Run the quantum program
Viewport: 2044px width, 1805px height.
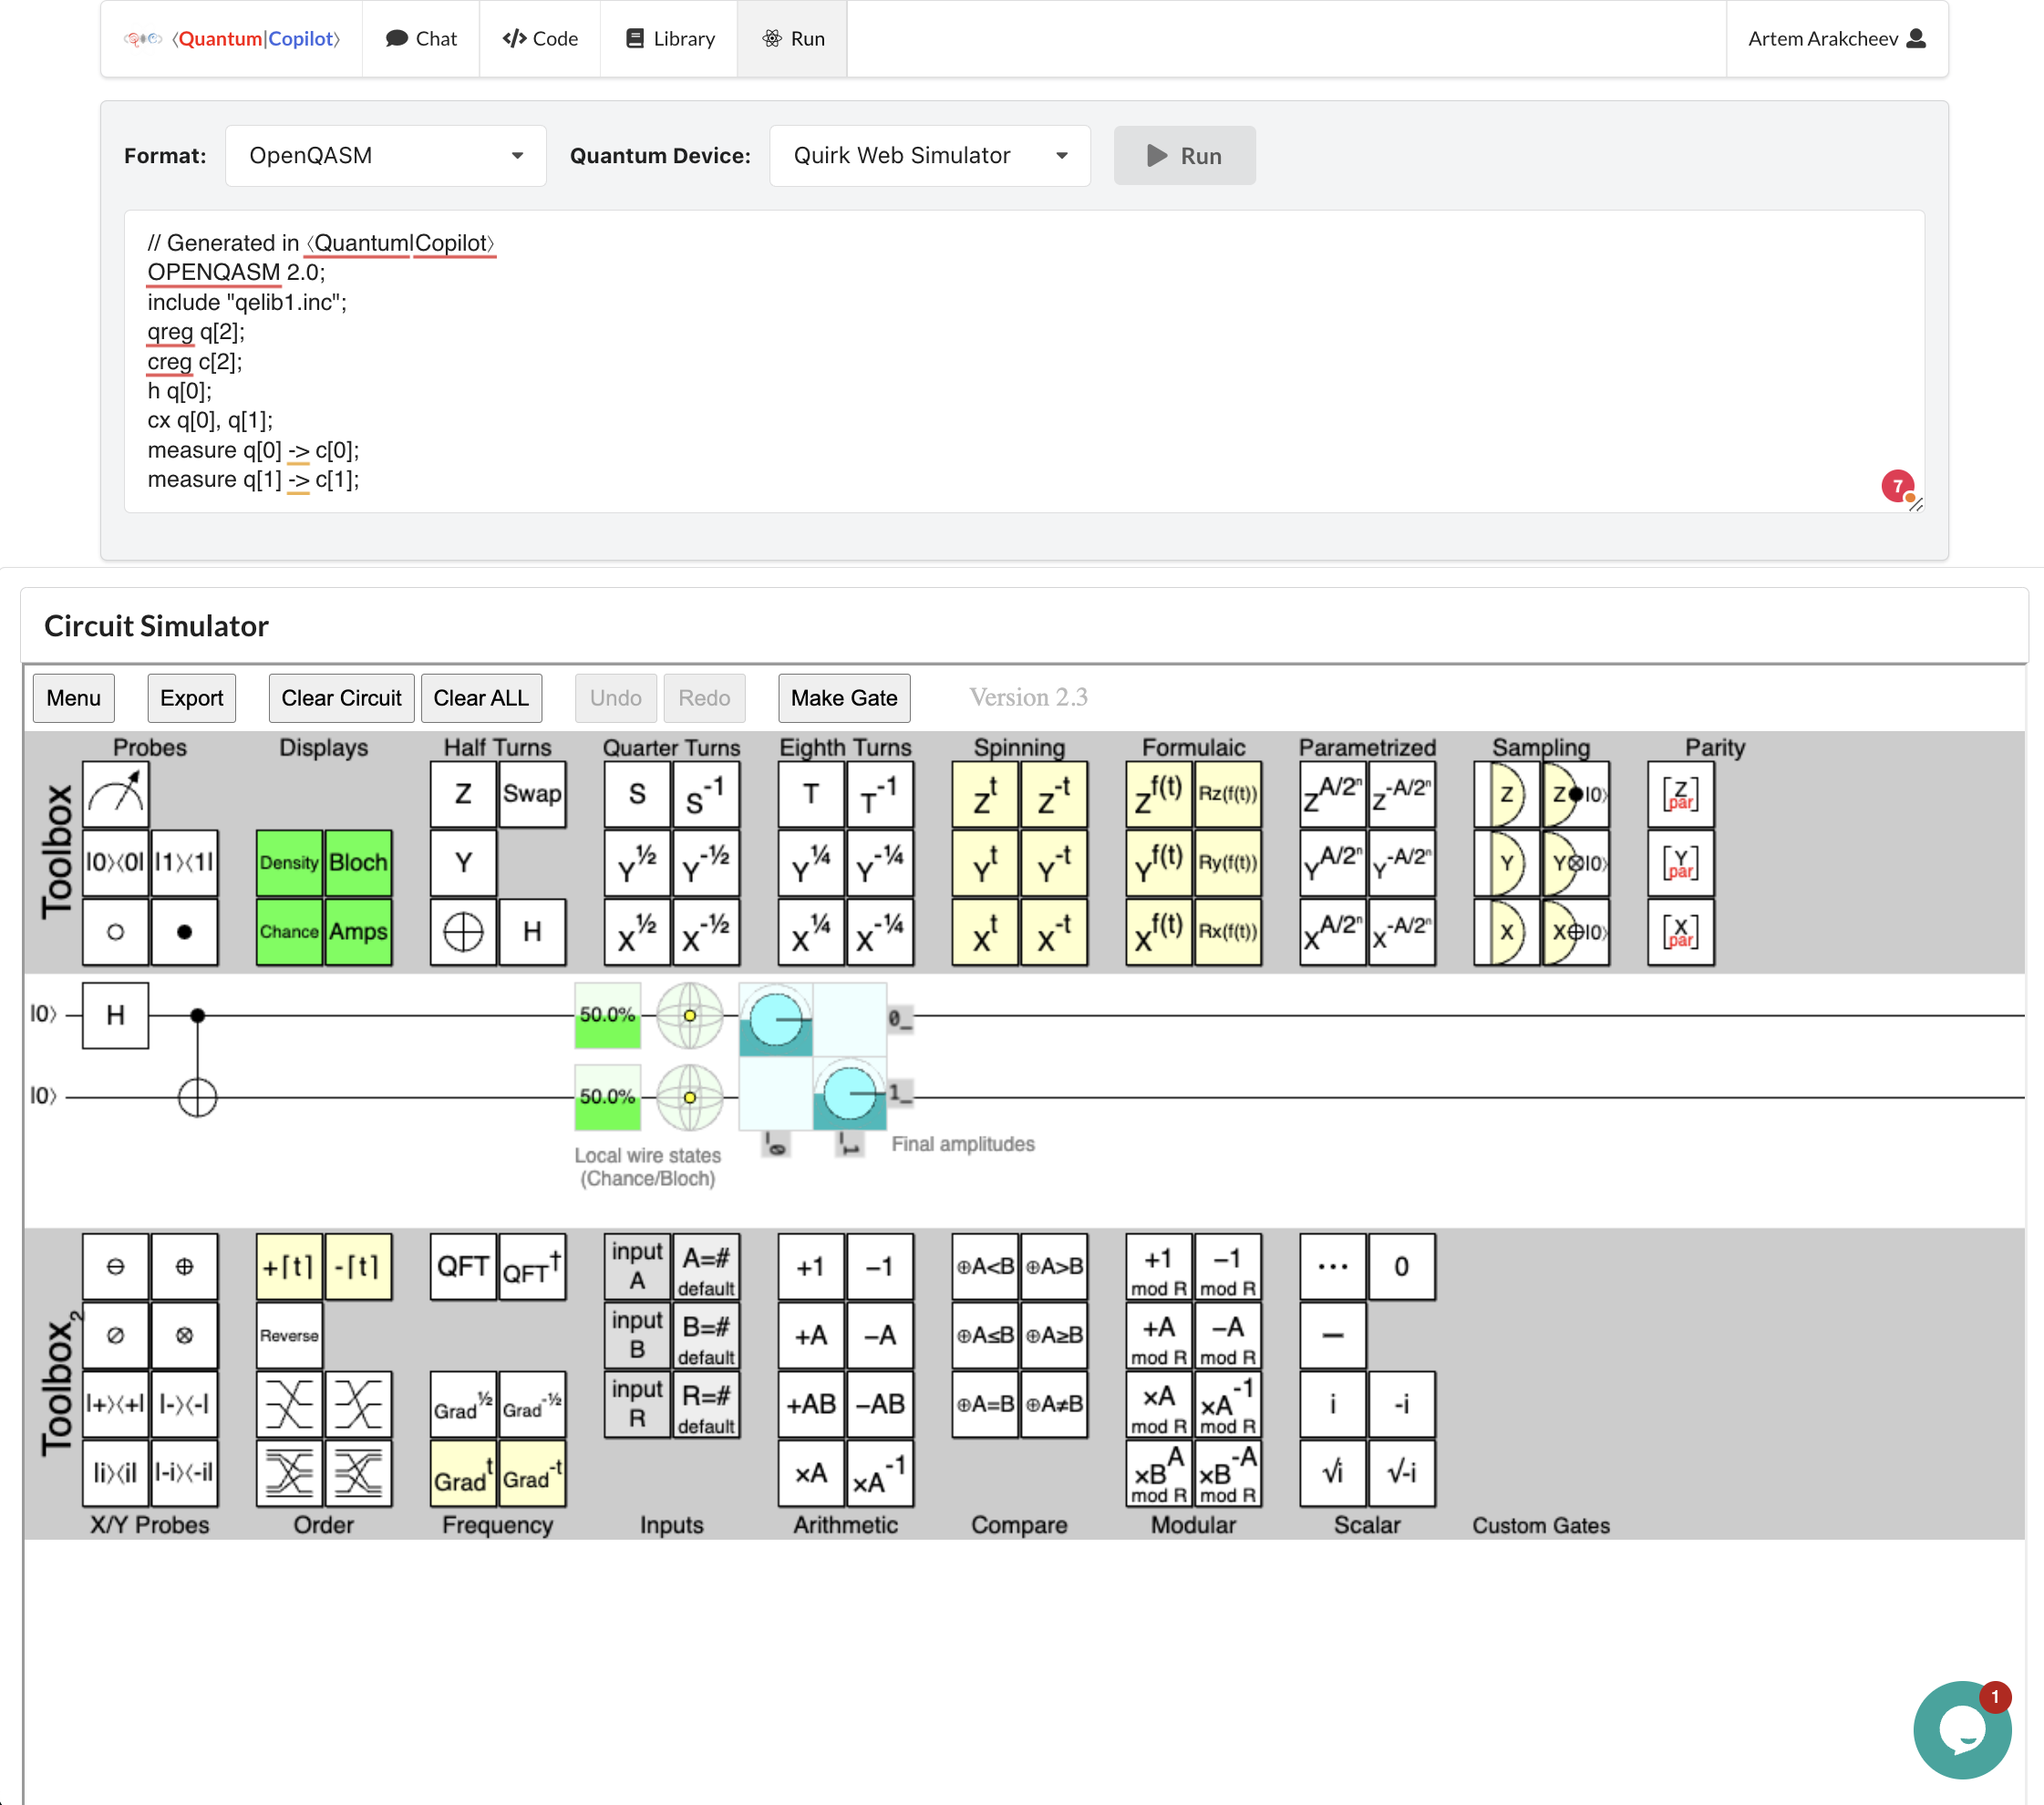(x=1185, y=156)
